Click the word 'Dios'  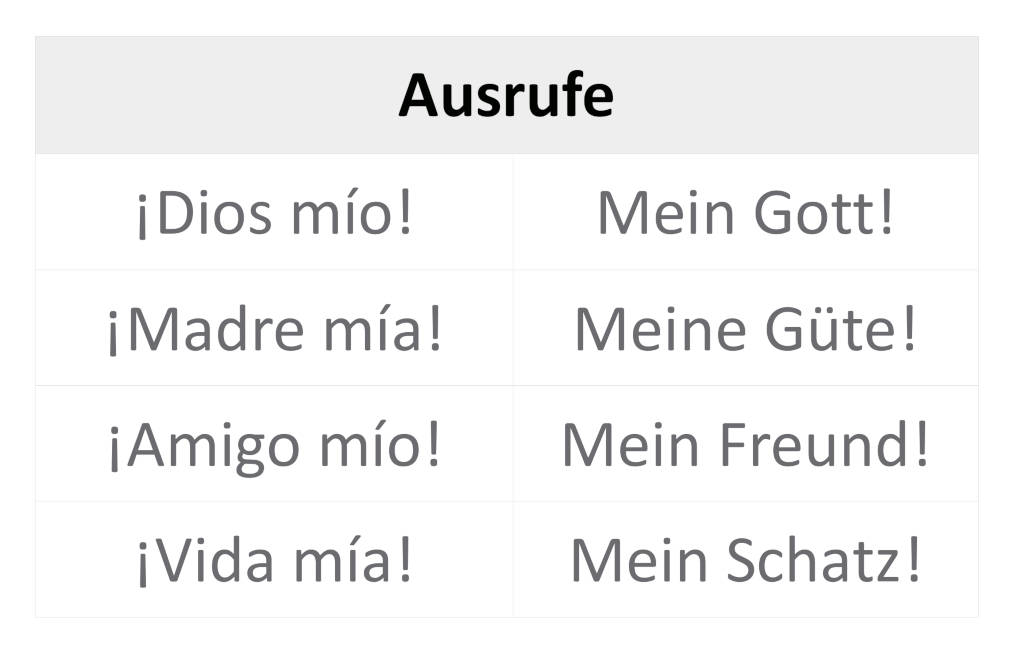tap(213, 213)
